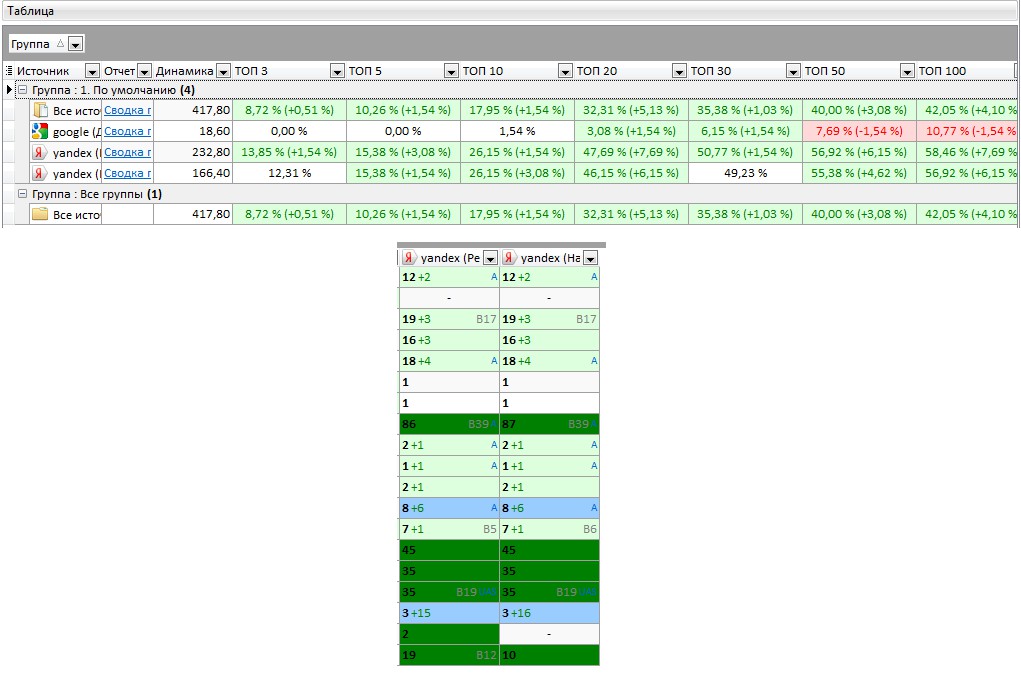The width and height of the screenshot is (1021, 679).
Task: Select the cell 46,15 % (+6,15 %)
Action: pos(631,173)
